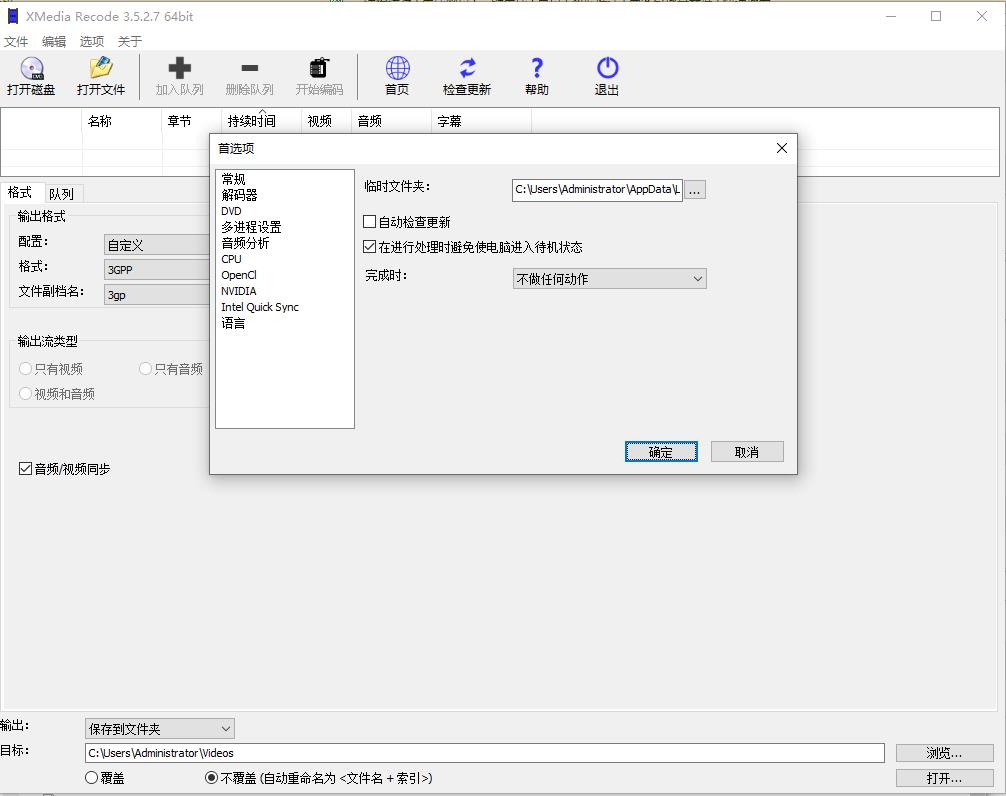This screenshot has width=1006, height=796.
Task: Switch to the 格式 tab
Action: 21,192
